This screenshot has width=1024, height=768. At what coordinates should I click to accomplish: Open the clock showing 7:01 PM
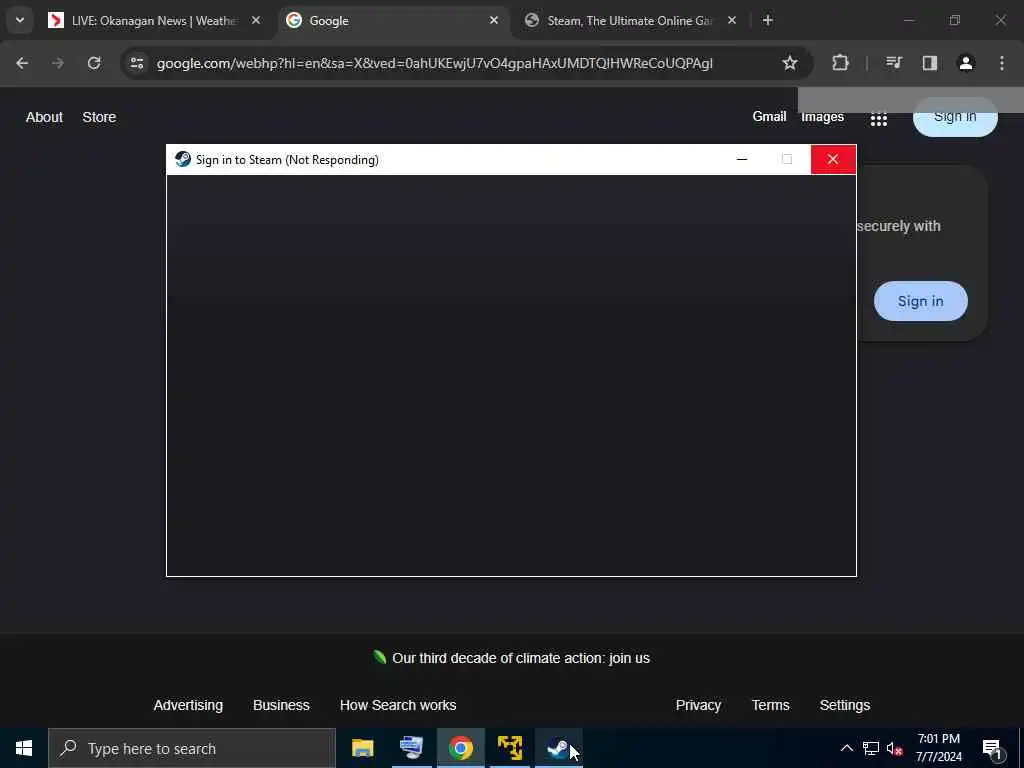[938, 748]
